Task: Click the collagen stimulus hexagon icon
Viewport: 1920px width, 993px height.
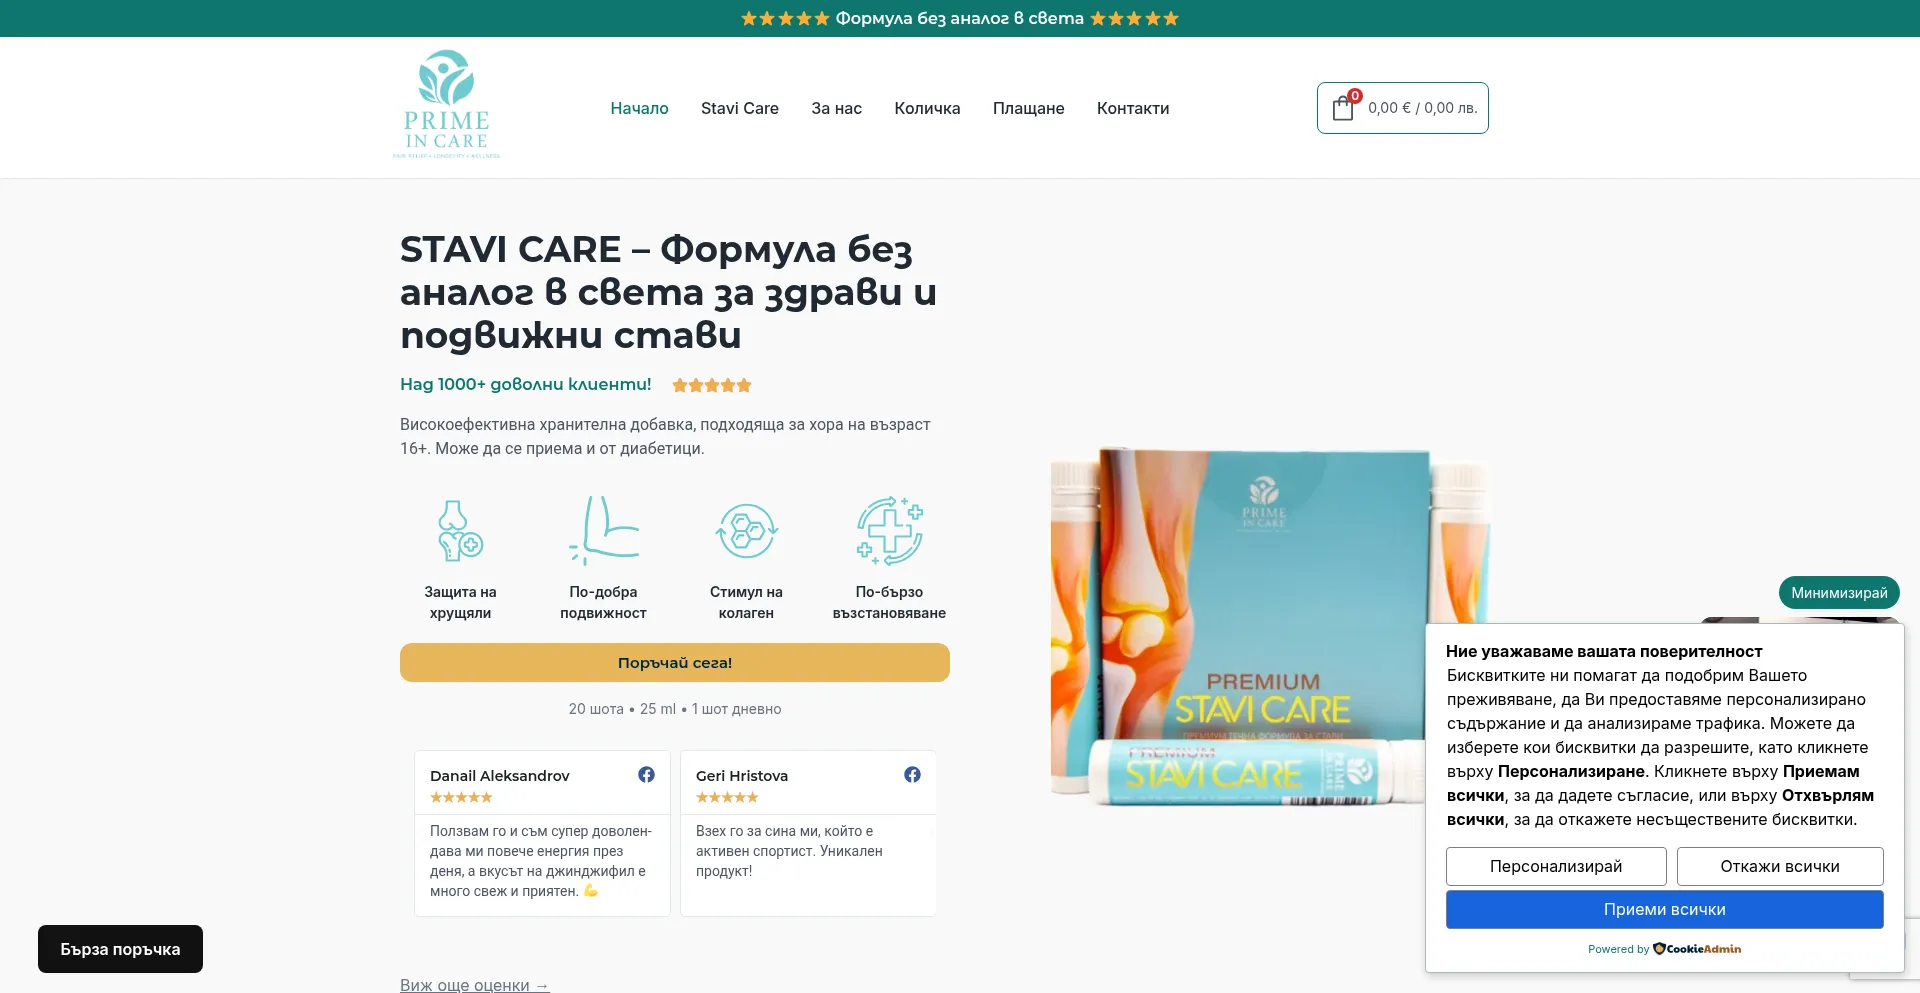Action: click(x=746, y=531)
